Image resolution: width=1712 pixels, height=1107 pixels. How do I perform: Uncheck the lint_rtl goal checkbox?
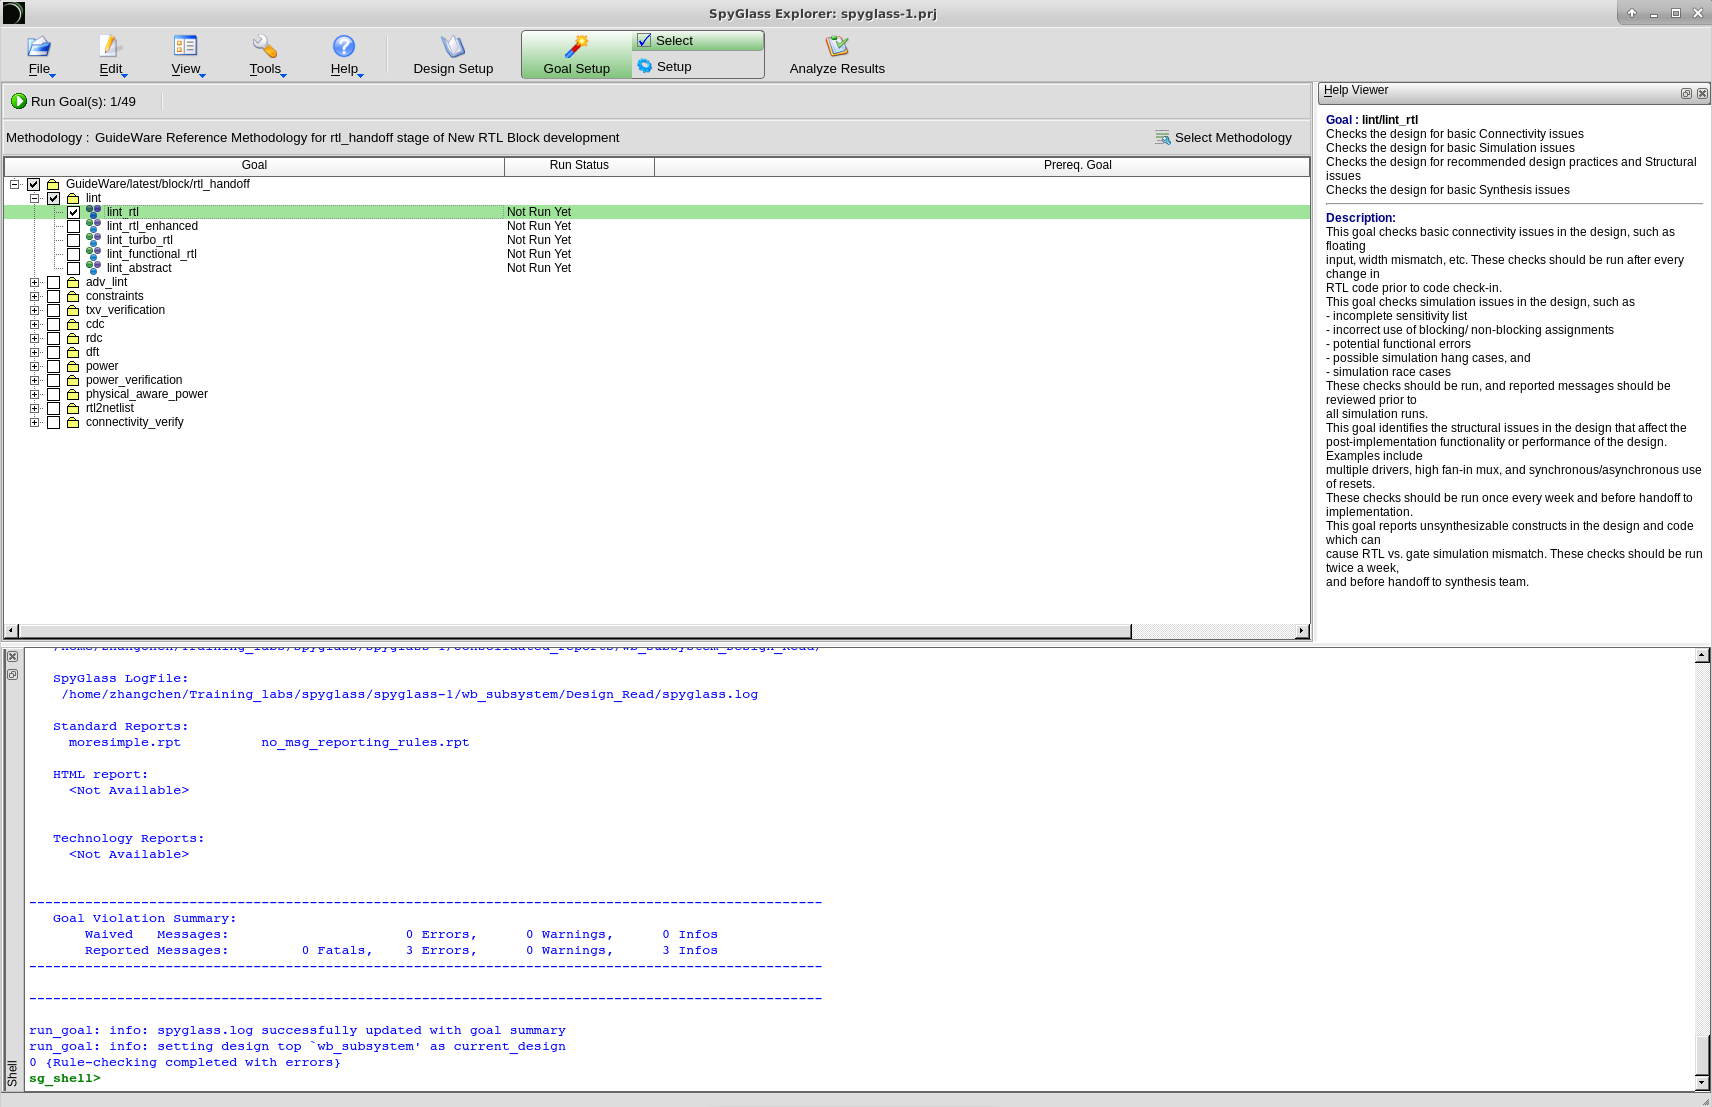[74, 212]
